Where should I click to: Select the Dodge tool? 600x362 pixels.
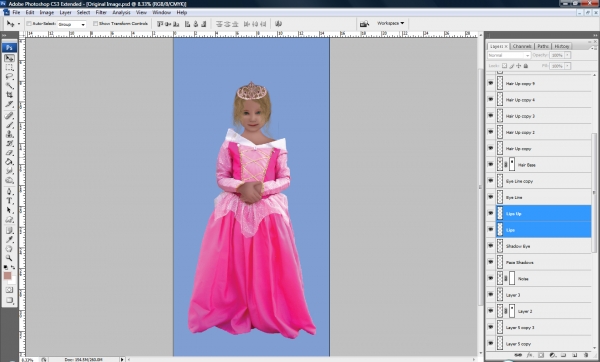coord(9,180)
